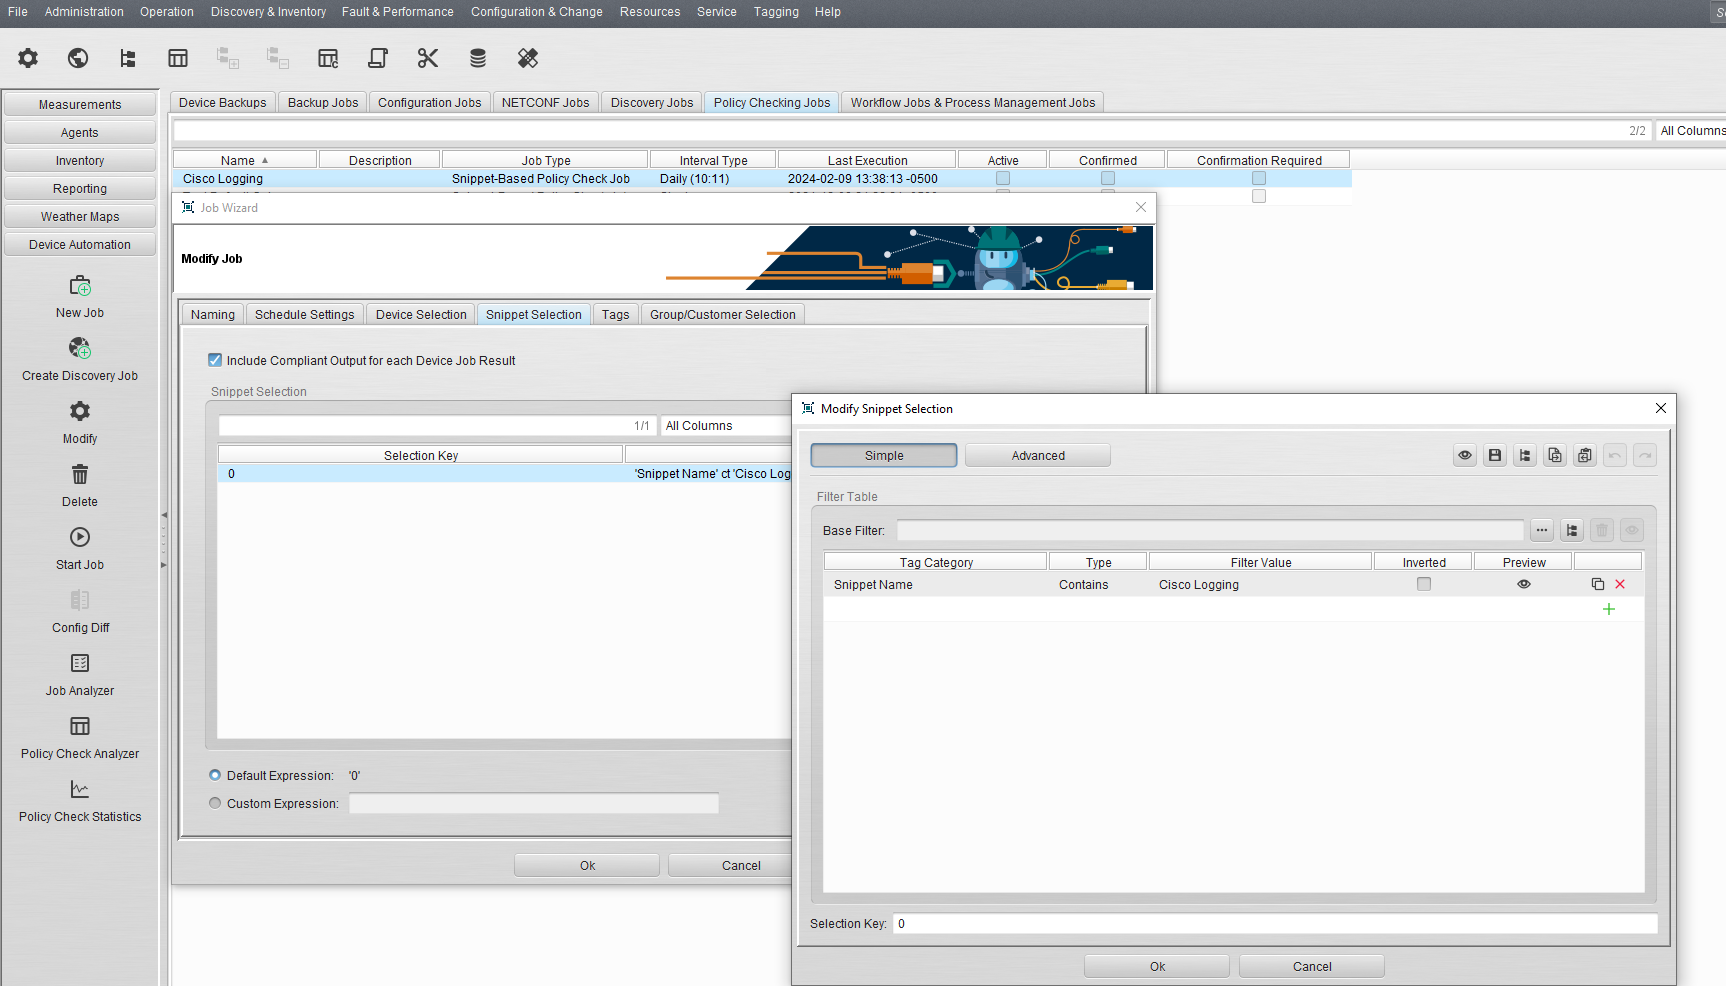Click the tree icon next to Base Filter
The width and height of the screenshot is (1726, 986).
click(1572, 530)
